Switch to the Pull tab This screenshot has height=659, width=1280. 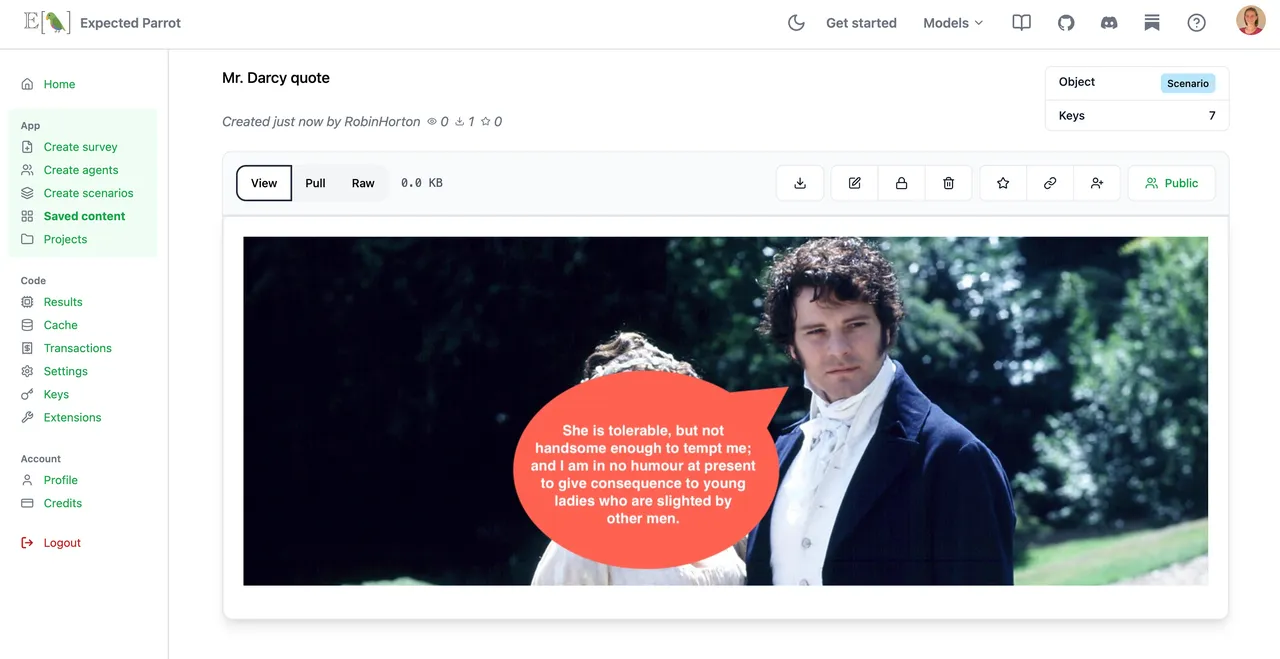click(x=315, y=183)
